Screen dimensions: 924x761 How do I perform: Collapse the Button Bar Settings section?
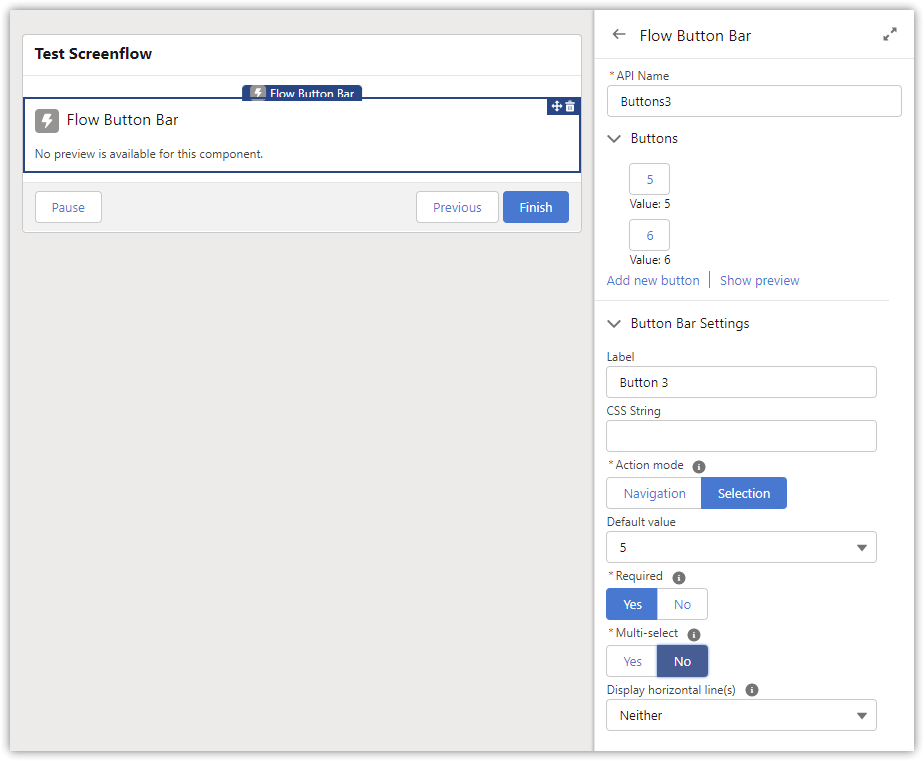coord(613,323)
